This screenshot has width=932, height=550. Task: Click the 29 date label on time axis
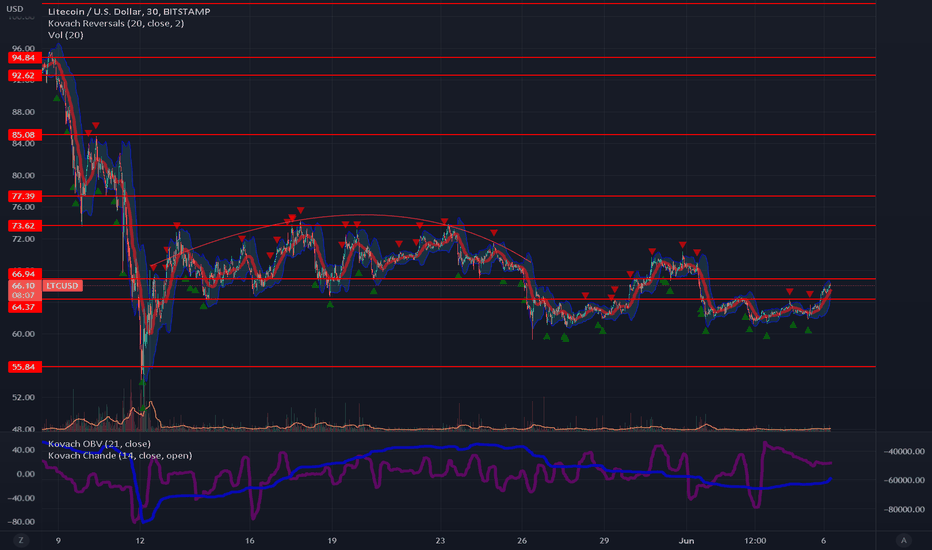tap(604, 540)
